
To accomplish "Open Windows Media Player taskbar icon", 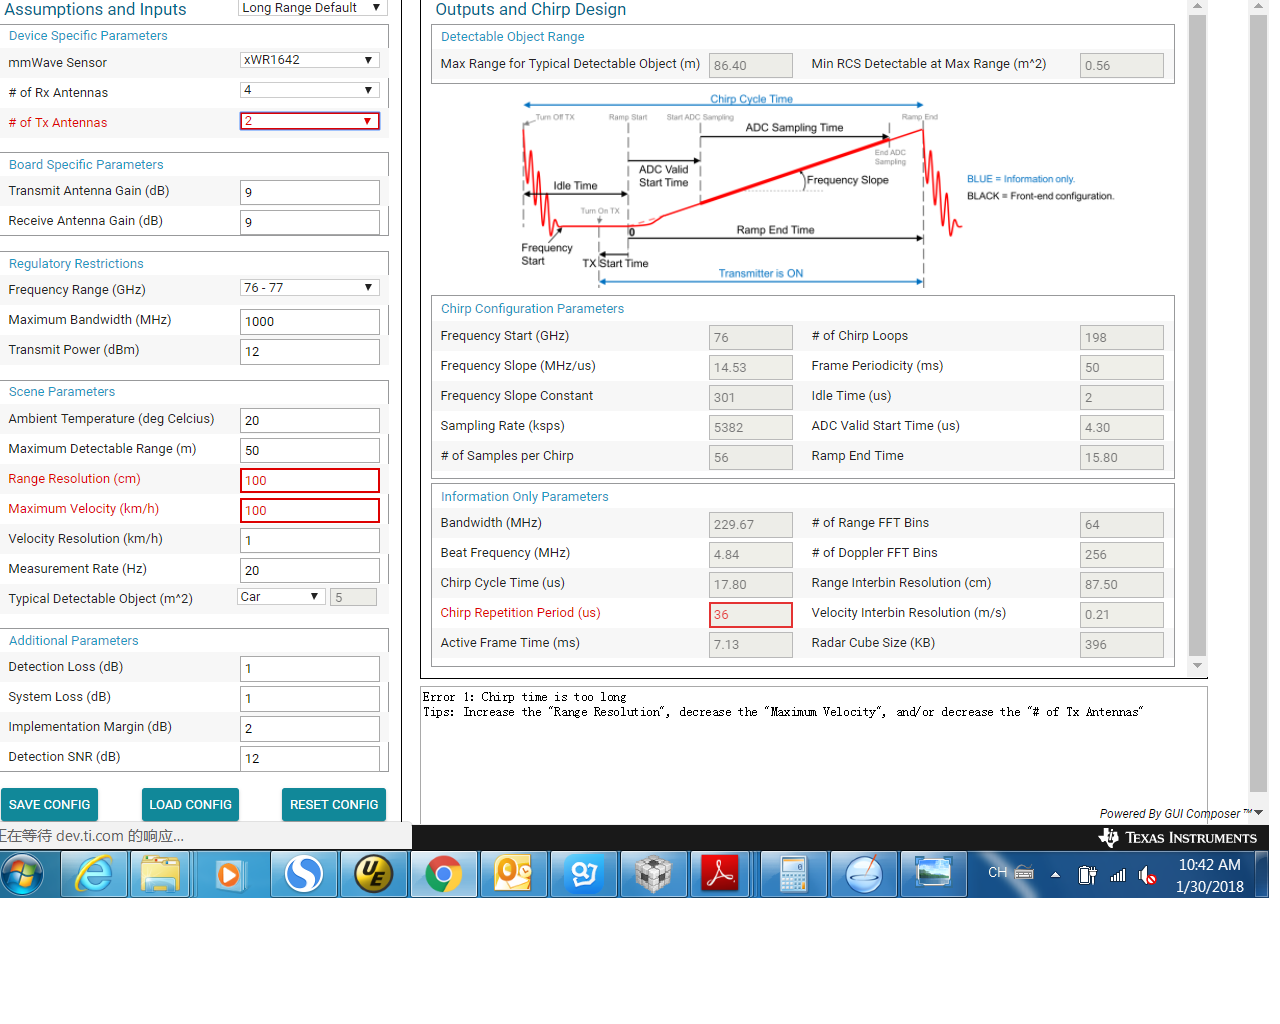I will point(229,875).
